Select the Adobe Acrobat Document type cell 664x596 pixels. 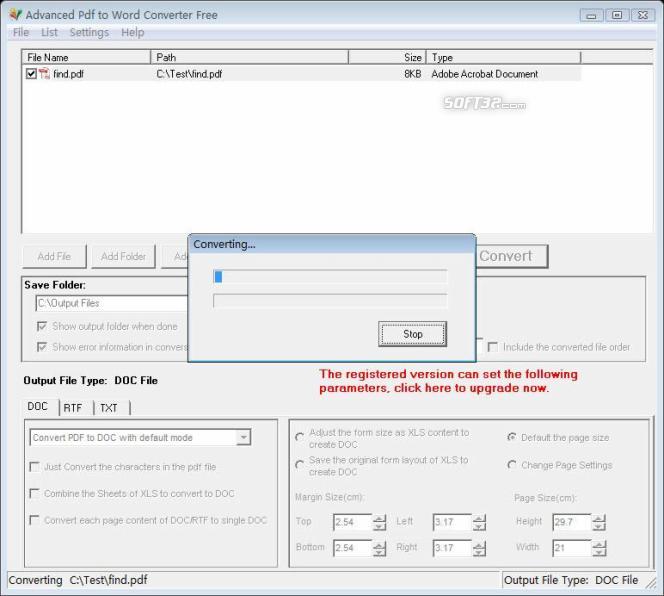(484, 74)
